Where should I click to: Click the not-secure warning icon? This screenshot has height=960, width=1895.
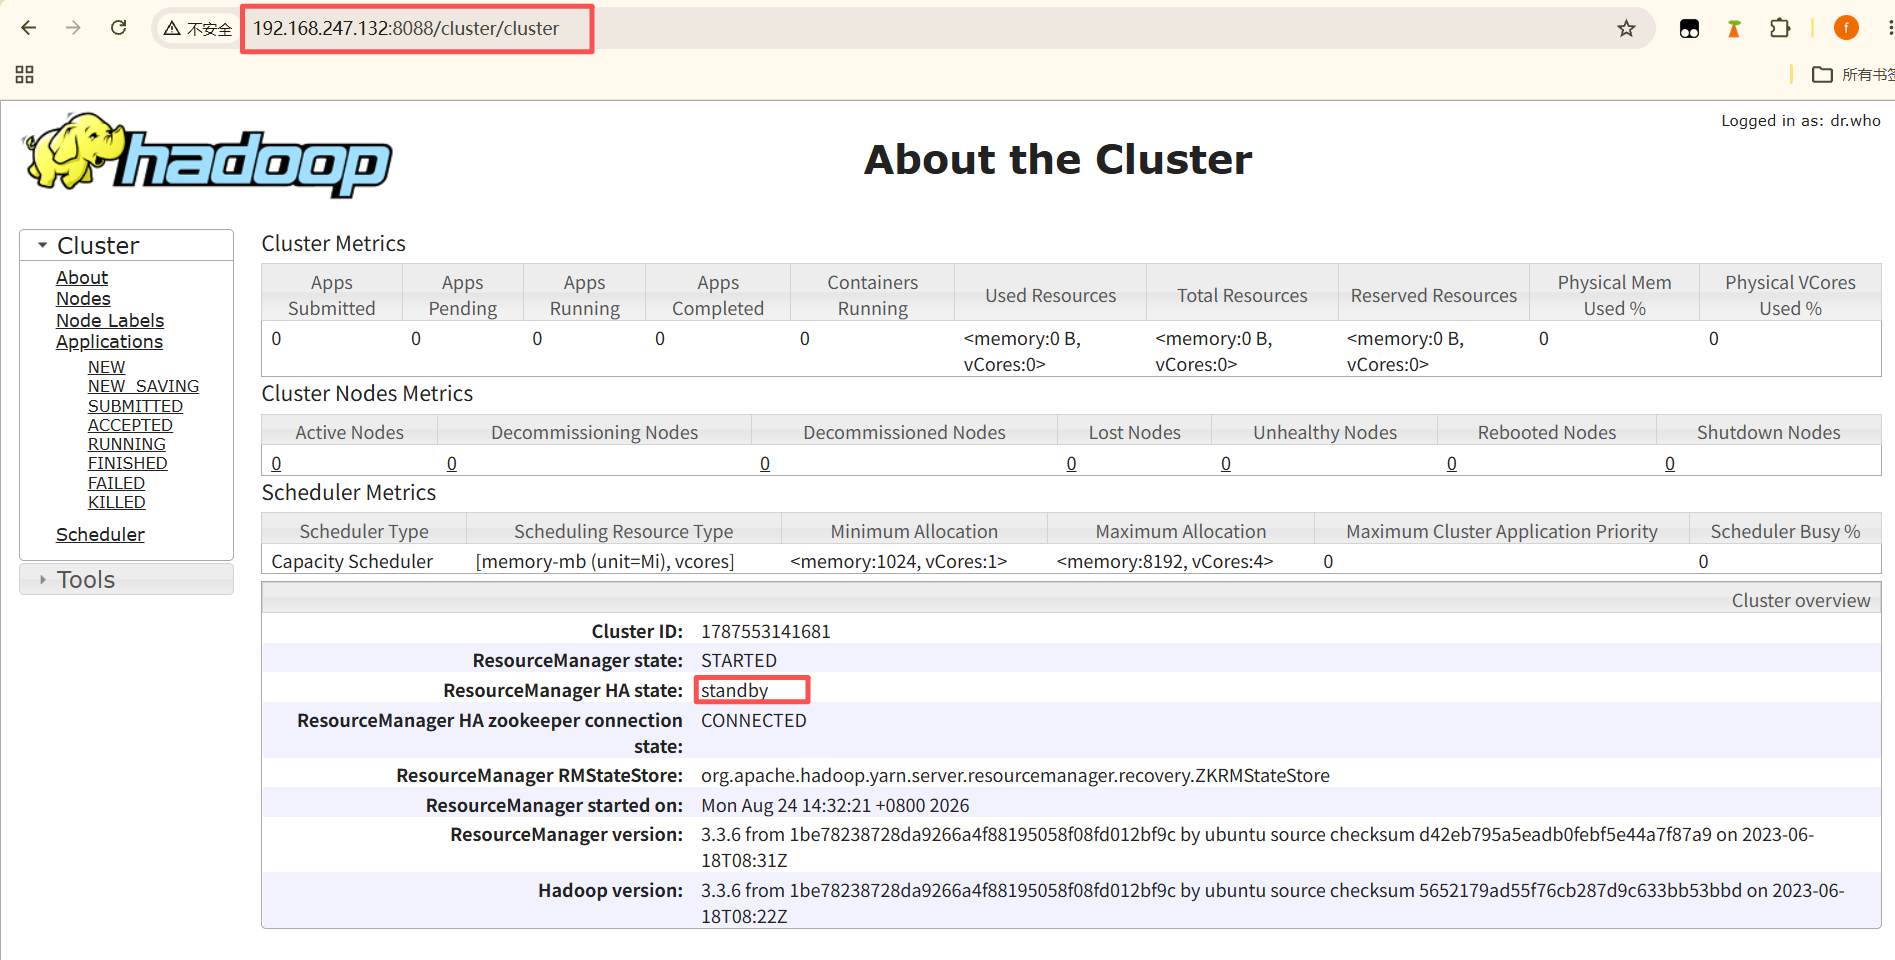click(x=172, y=29)
